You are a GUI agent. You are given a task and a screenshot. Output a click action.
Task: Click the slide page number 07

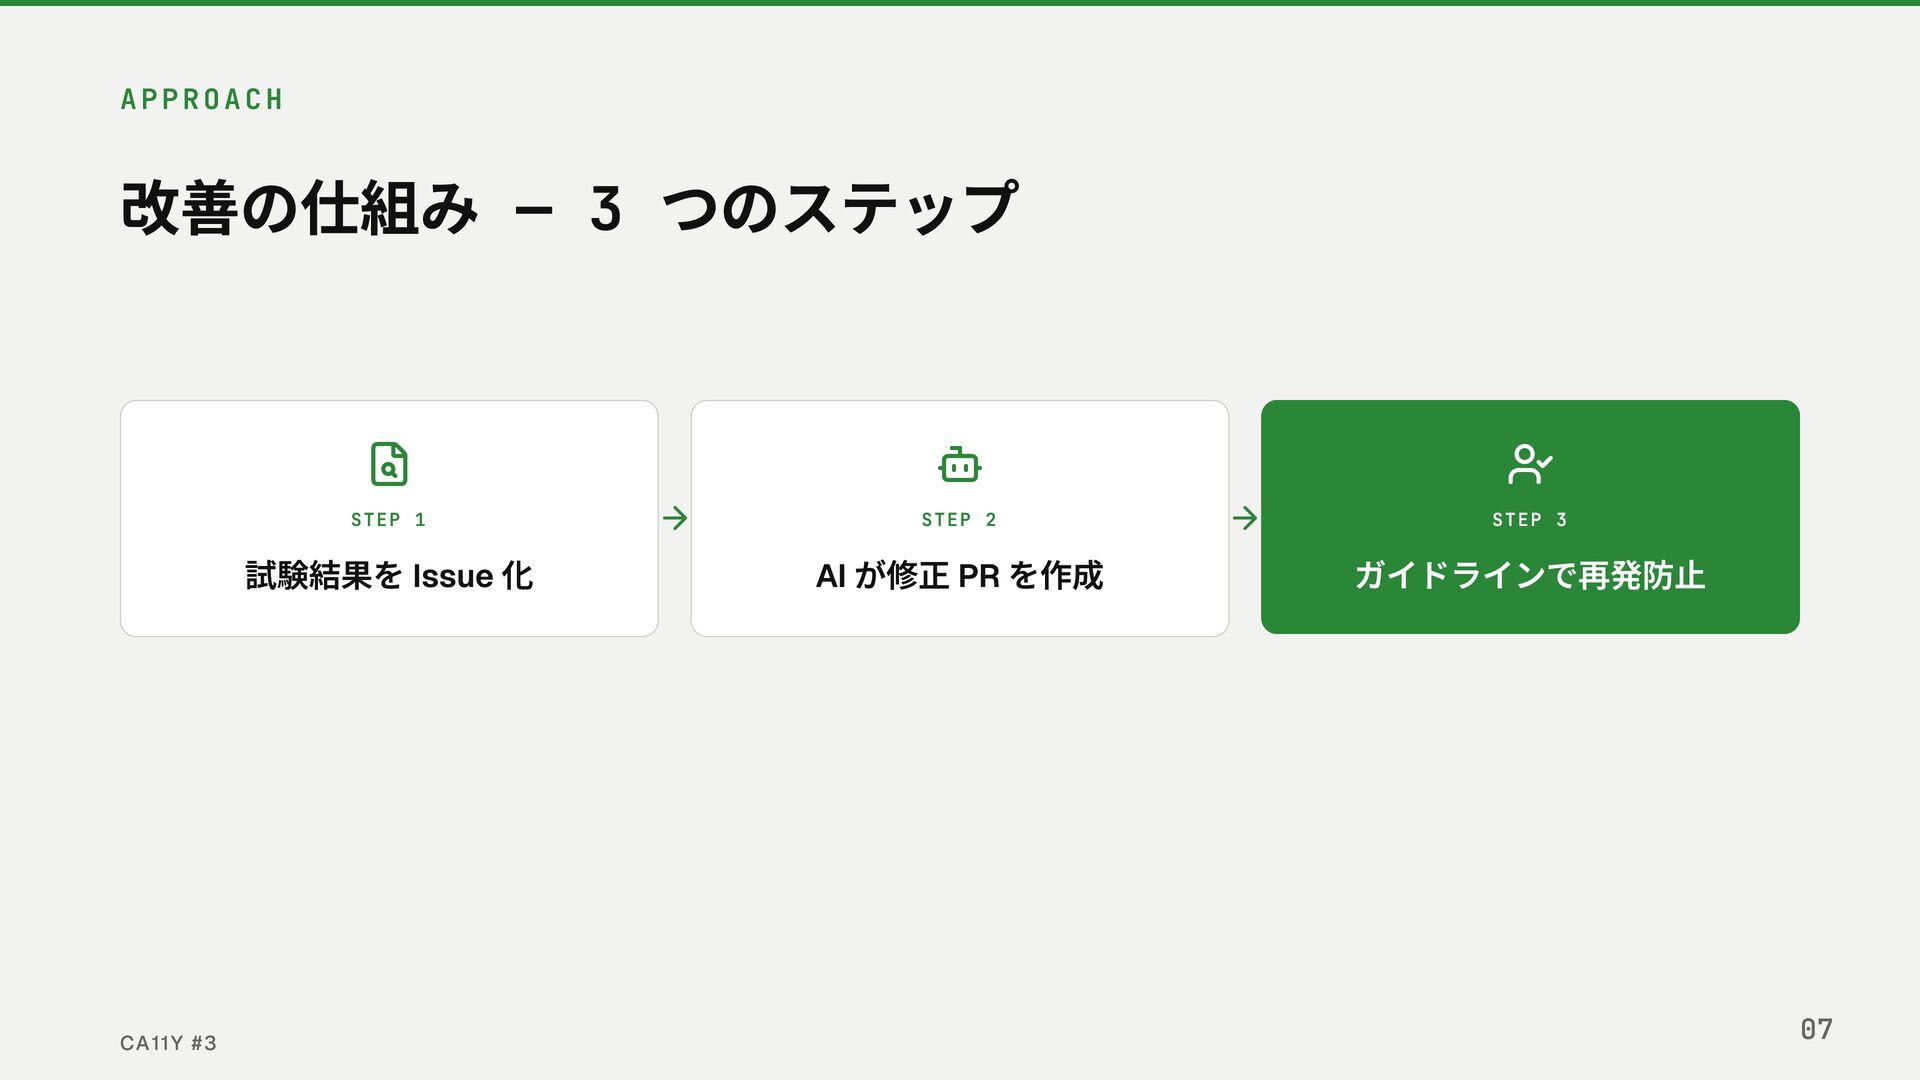click(1816, 1029)
